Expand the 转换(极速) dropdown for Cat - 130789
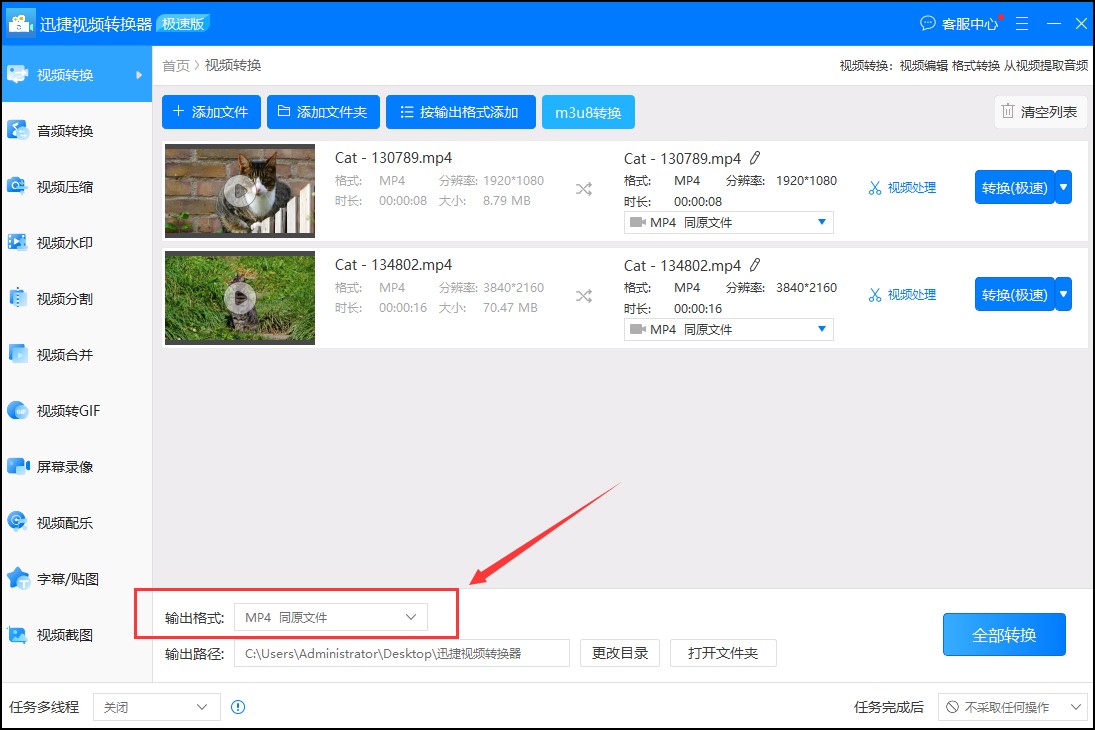 pyautogui.click(x=1062, y=187)
